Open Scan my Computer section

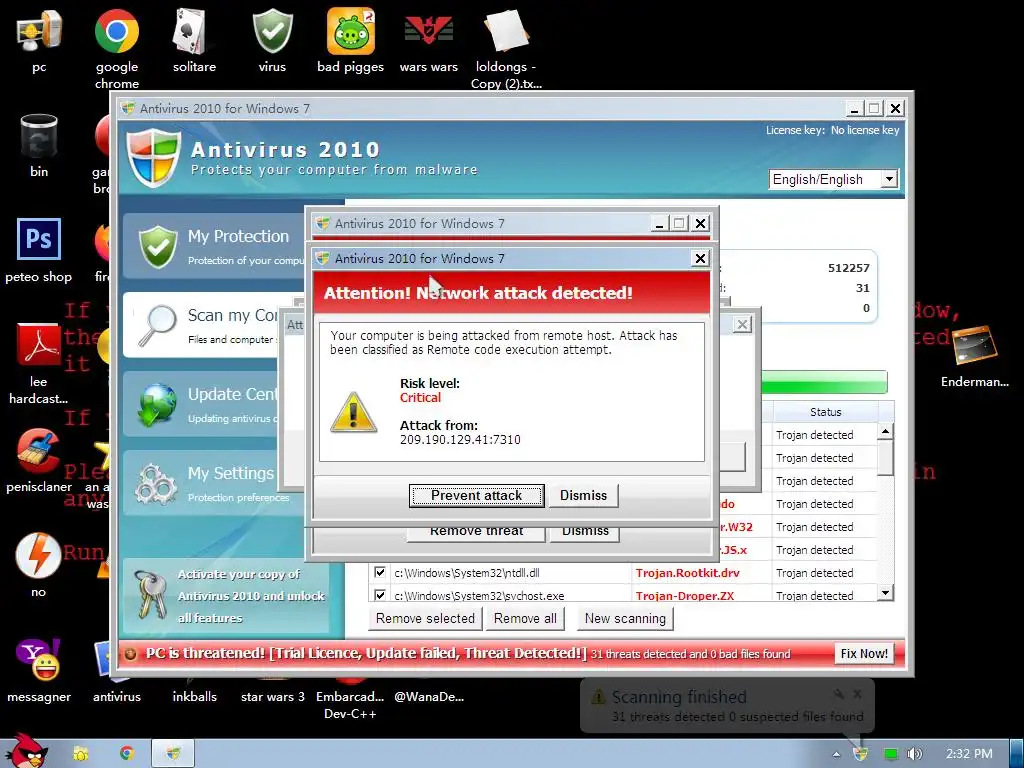coord(201,325)
